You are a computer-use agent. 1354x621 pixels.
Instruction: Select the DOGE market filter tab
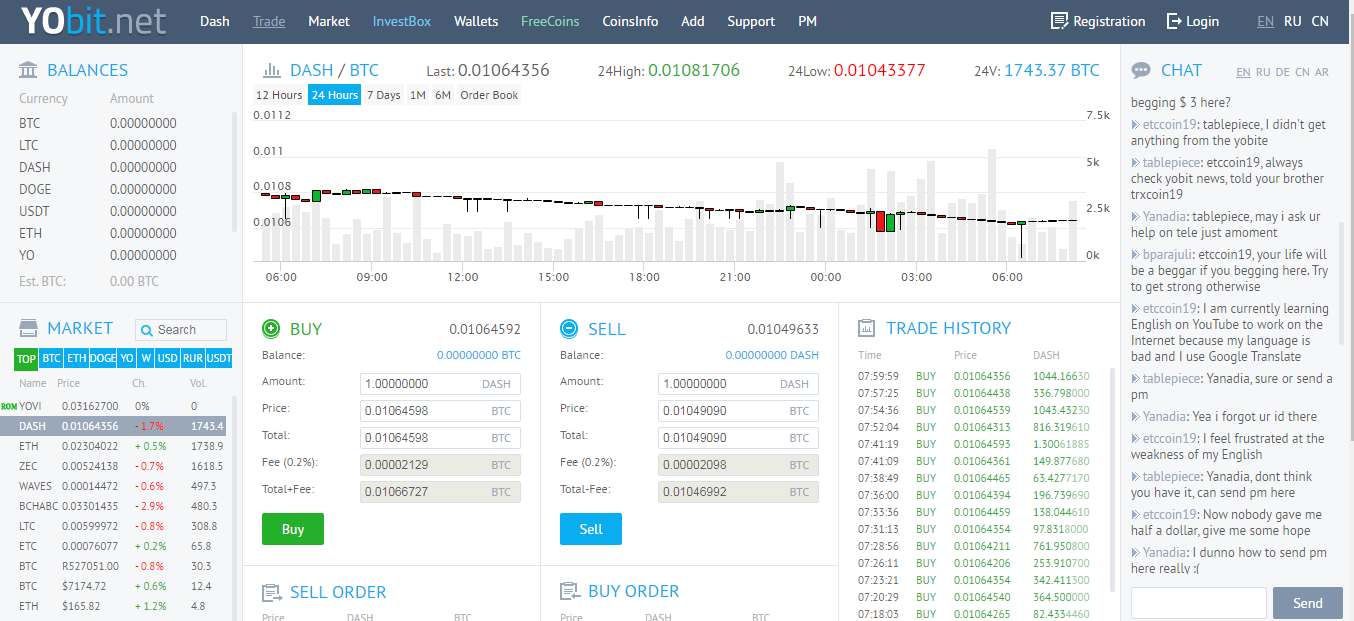pos(102,358)
